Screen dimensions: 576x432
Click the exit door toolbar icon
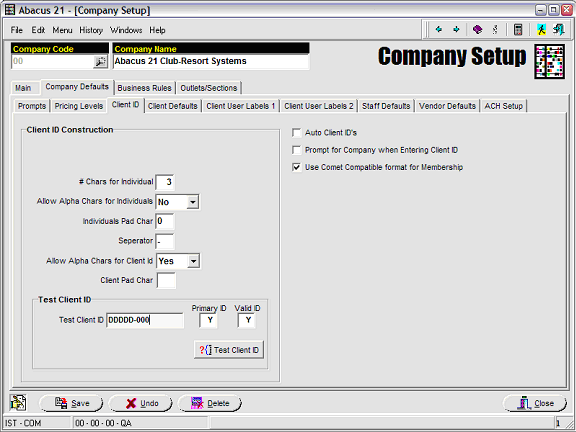[x=559, y=29]
